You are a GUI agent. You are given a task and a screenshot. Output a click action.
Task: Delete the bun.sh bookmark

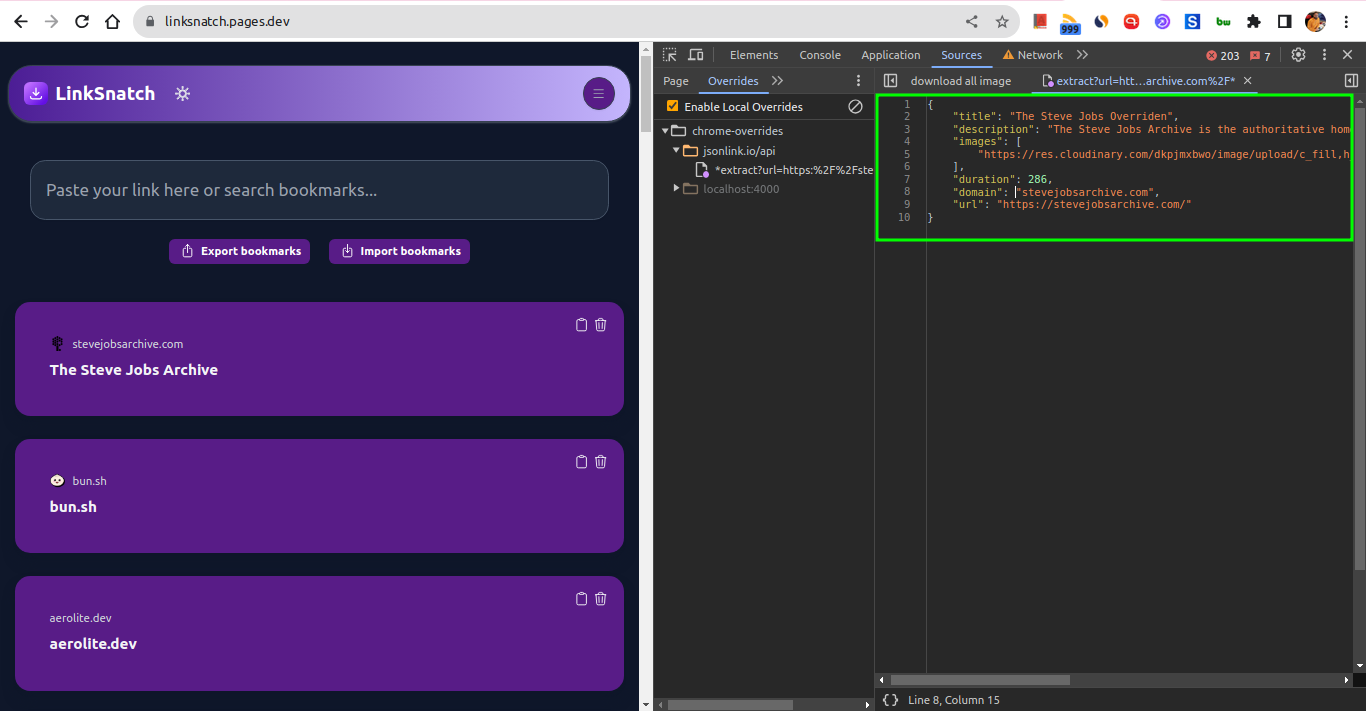click(601, 461)
